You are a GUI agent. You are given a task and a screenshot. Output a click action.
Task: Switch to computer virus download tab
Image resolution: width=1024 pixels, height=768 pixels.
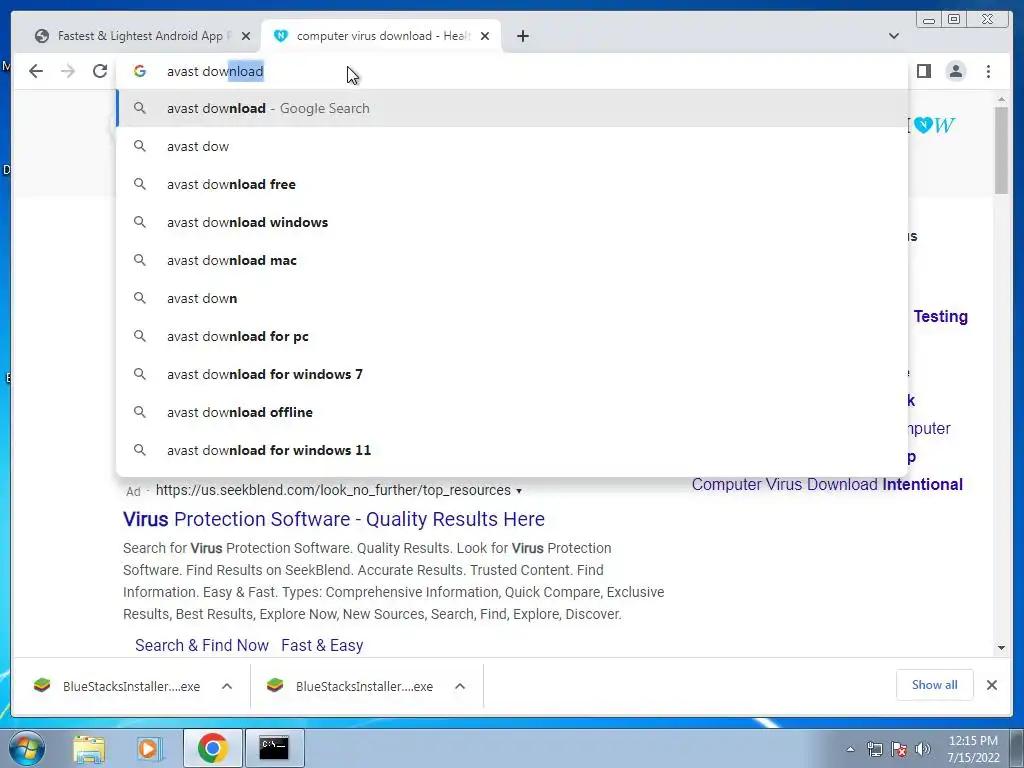[x=381, y=36]
